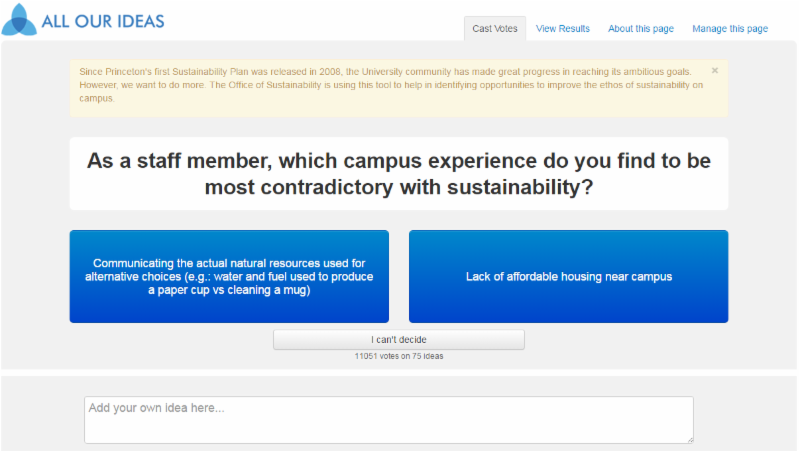800x451 pixels.
Task: Click the 11051 votes on 75 ideas text
Action: pos(399,356)
